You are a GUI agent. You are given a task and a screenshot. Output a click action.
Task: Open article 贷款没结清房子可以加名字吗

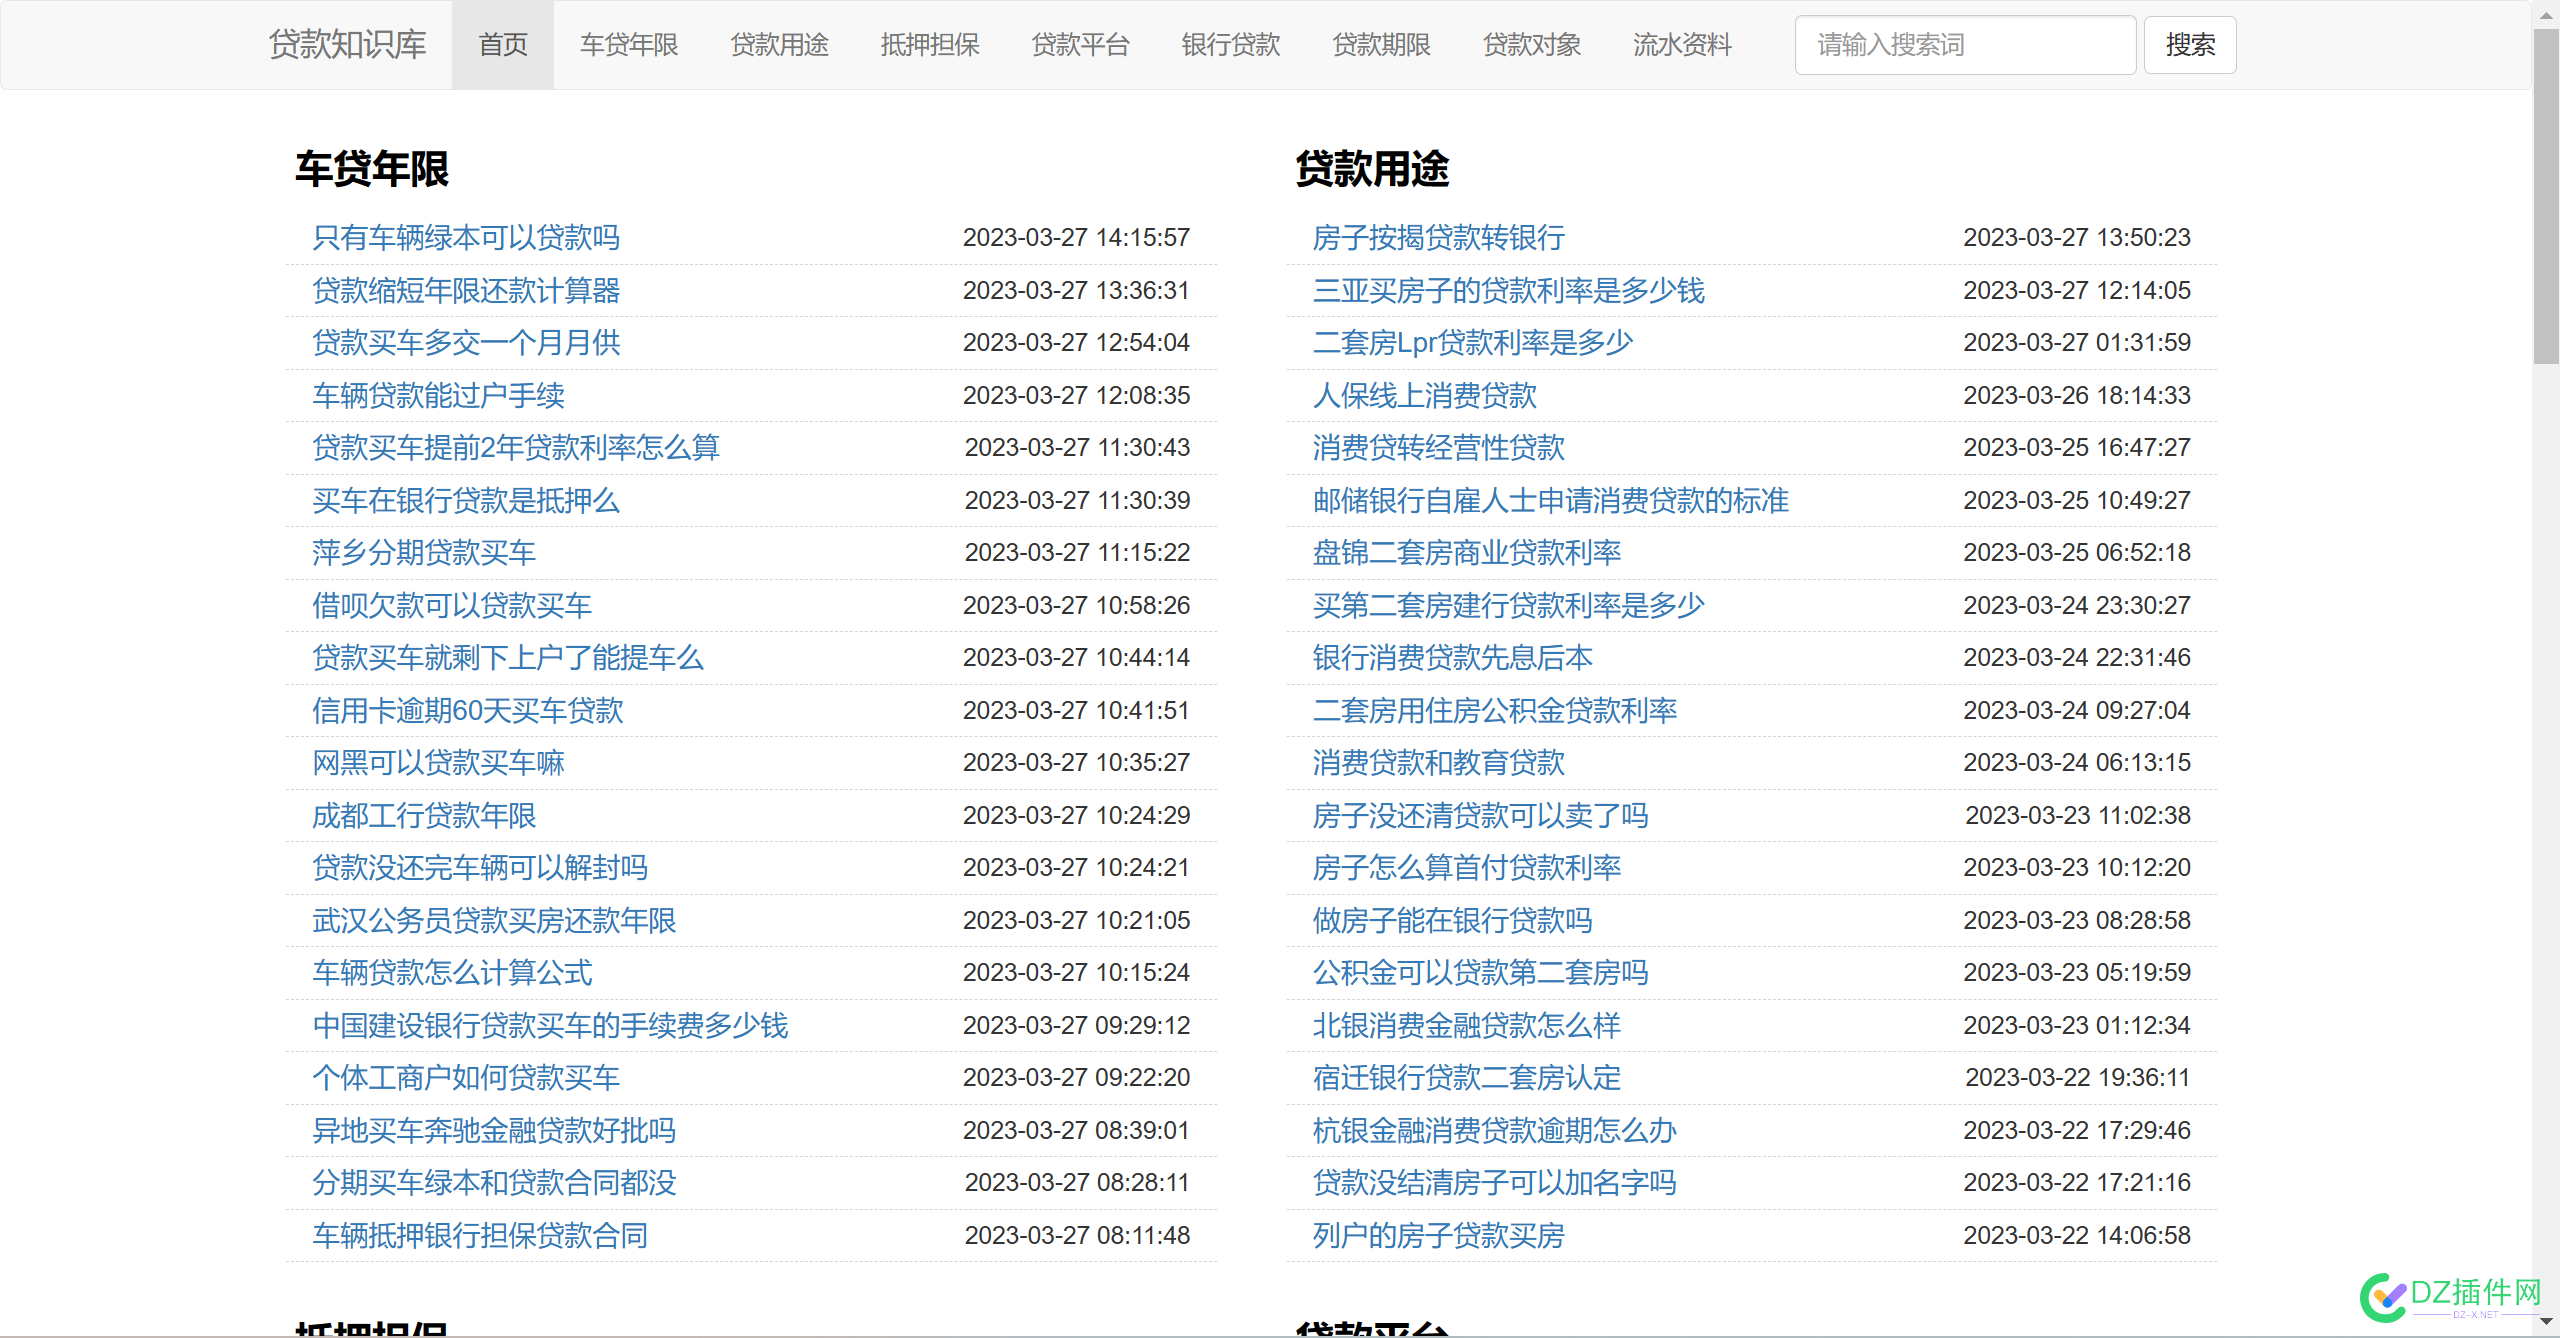pyautogui.click(x=1494, y=1183)
